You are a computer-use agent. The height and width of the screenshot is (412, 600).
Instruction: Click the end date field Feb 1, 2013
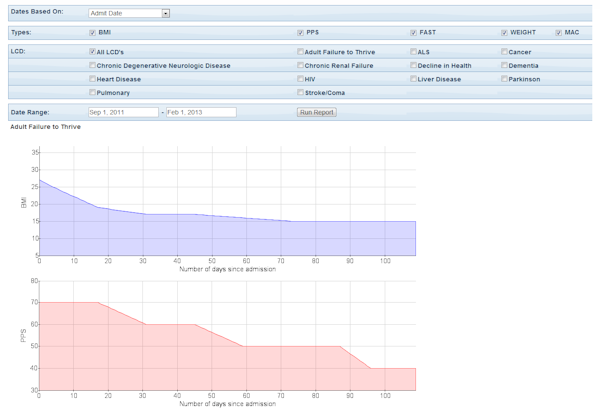click(x=201, y=112)
